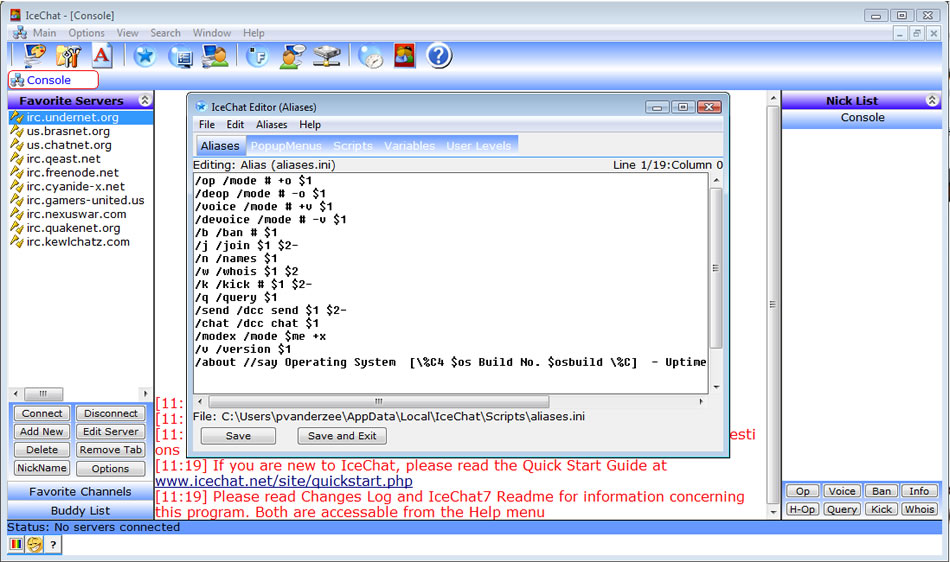Click the lightning icon of irc.undernet.org
950x562 pixels.
(17, 117)
